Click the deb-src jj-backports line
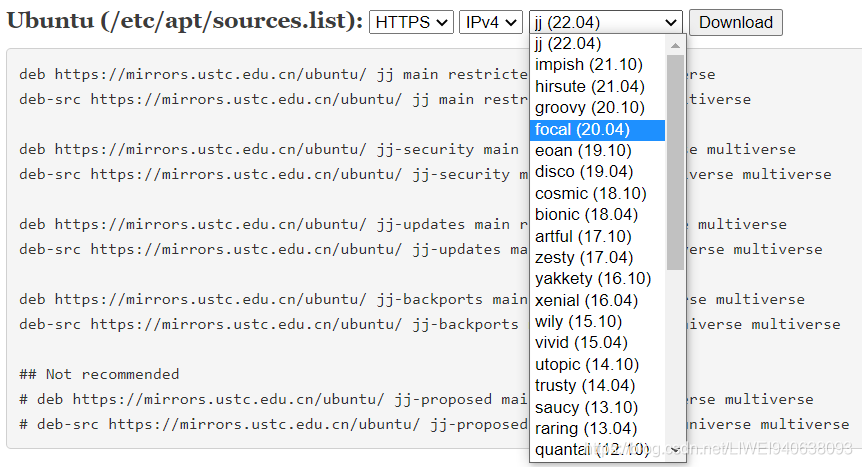The height and width of the screenshot is (467, 862). click(429, 325)
